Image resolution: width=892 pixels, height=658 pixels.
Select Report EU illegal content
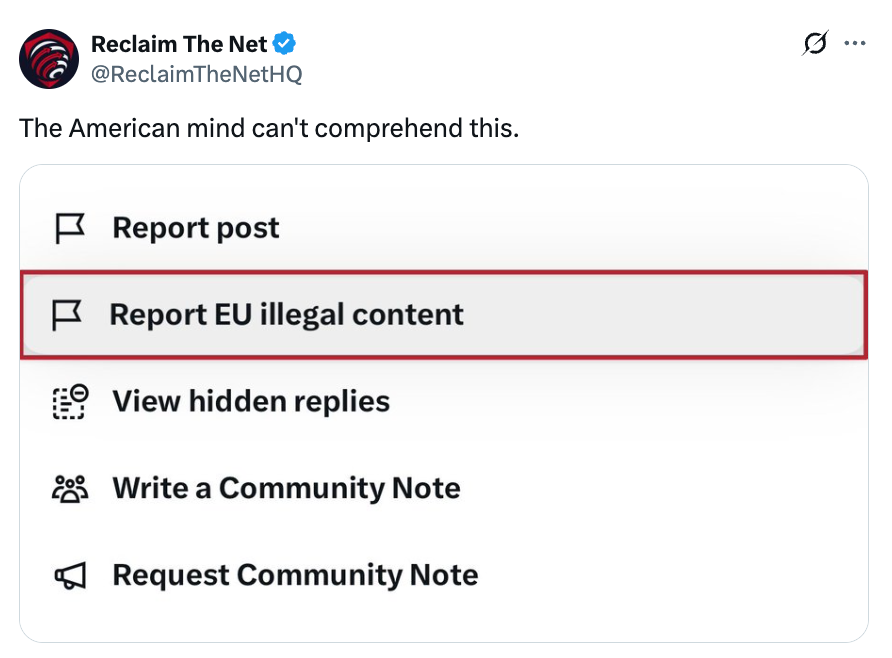click(288, 314)
